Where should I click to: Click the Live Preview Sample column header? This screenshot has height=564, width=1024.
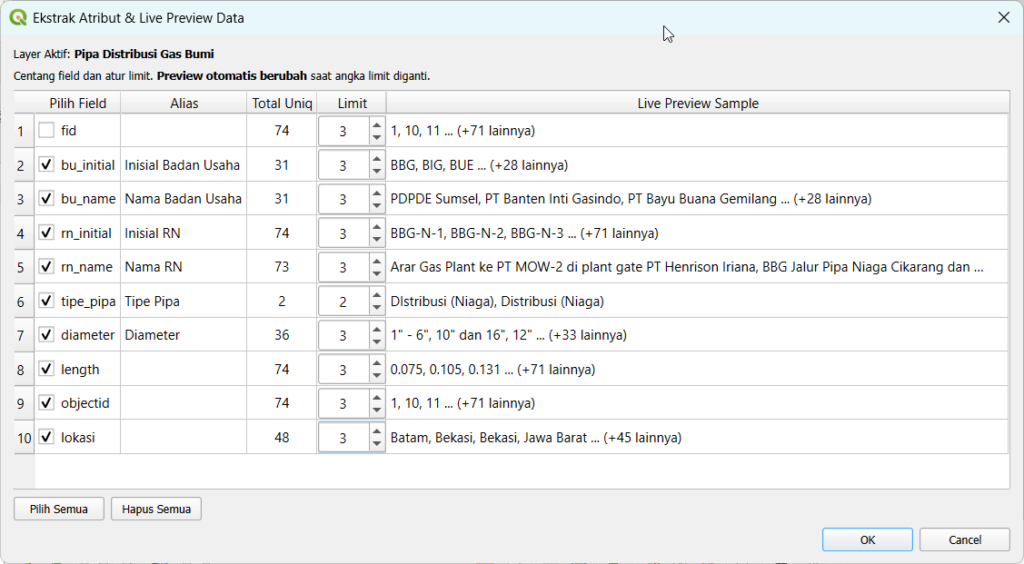697,103
